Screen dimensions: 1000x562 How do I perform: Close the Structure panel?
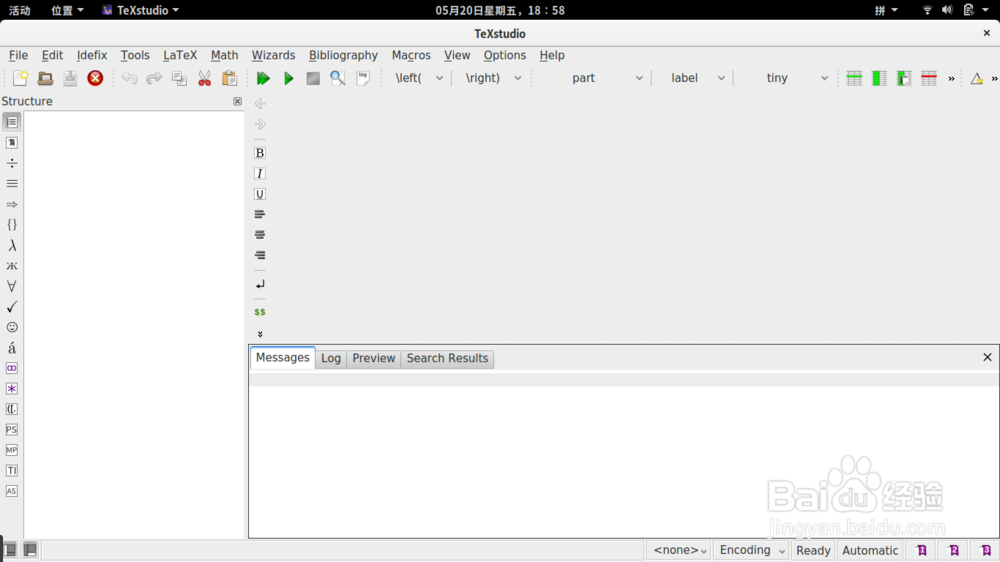[237, 101]
